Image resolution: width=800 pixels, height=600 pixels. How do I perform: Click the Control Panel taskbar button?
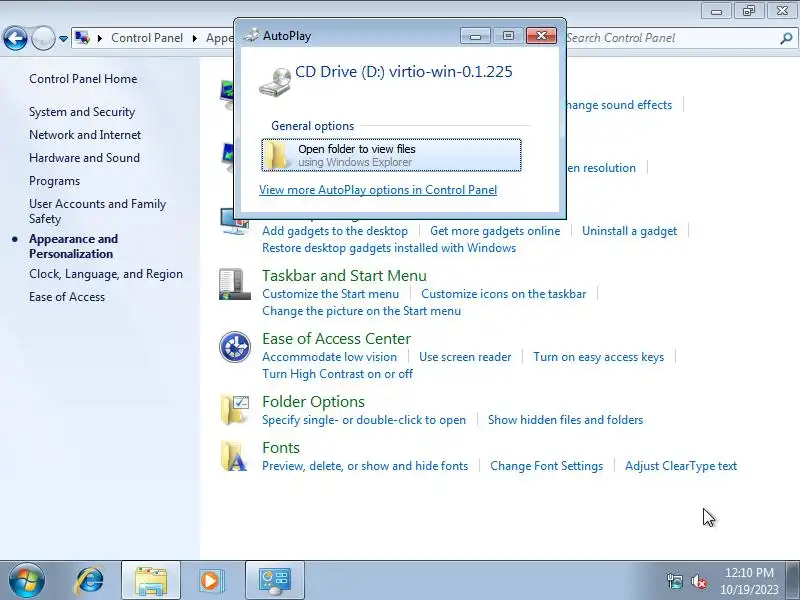[x=275, y=580]
